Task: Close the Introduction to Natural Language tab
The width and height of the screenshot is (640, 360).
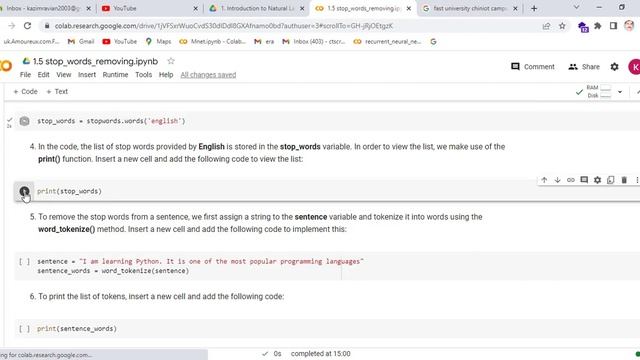Action: [x=302, y=8]
